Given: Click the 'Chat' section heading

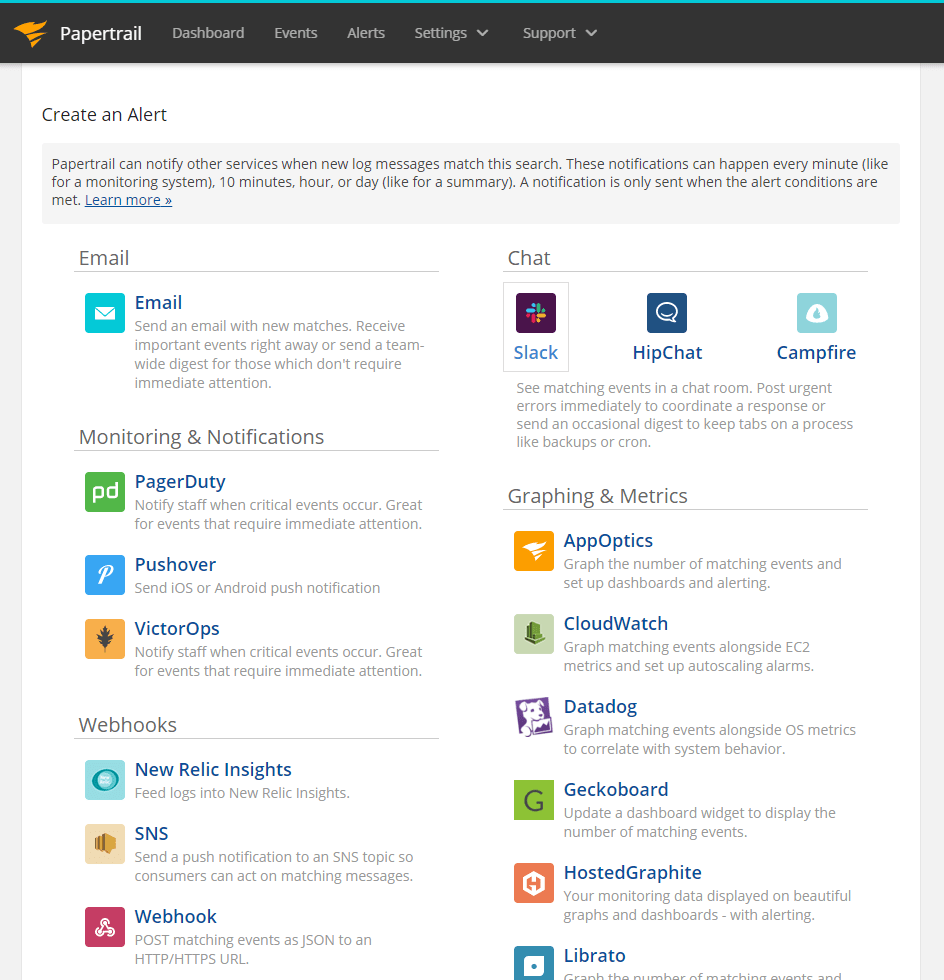Looking at the screenshot, I should pos(529,258).
